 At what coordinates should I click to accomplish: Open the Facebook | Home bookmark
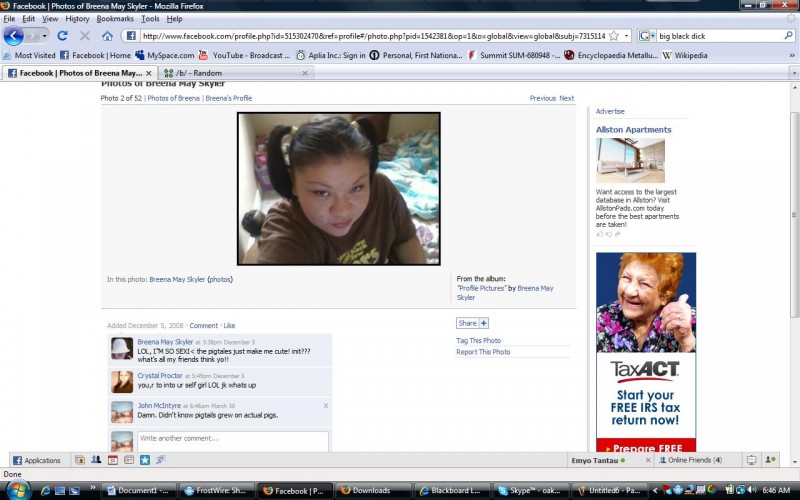point(95,55)
